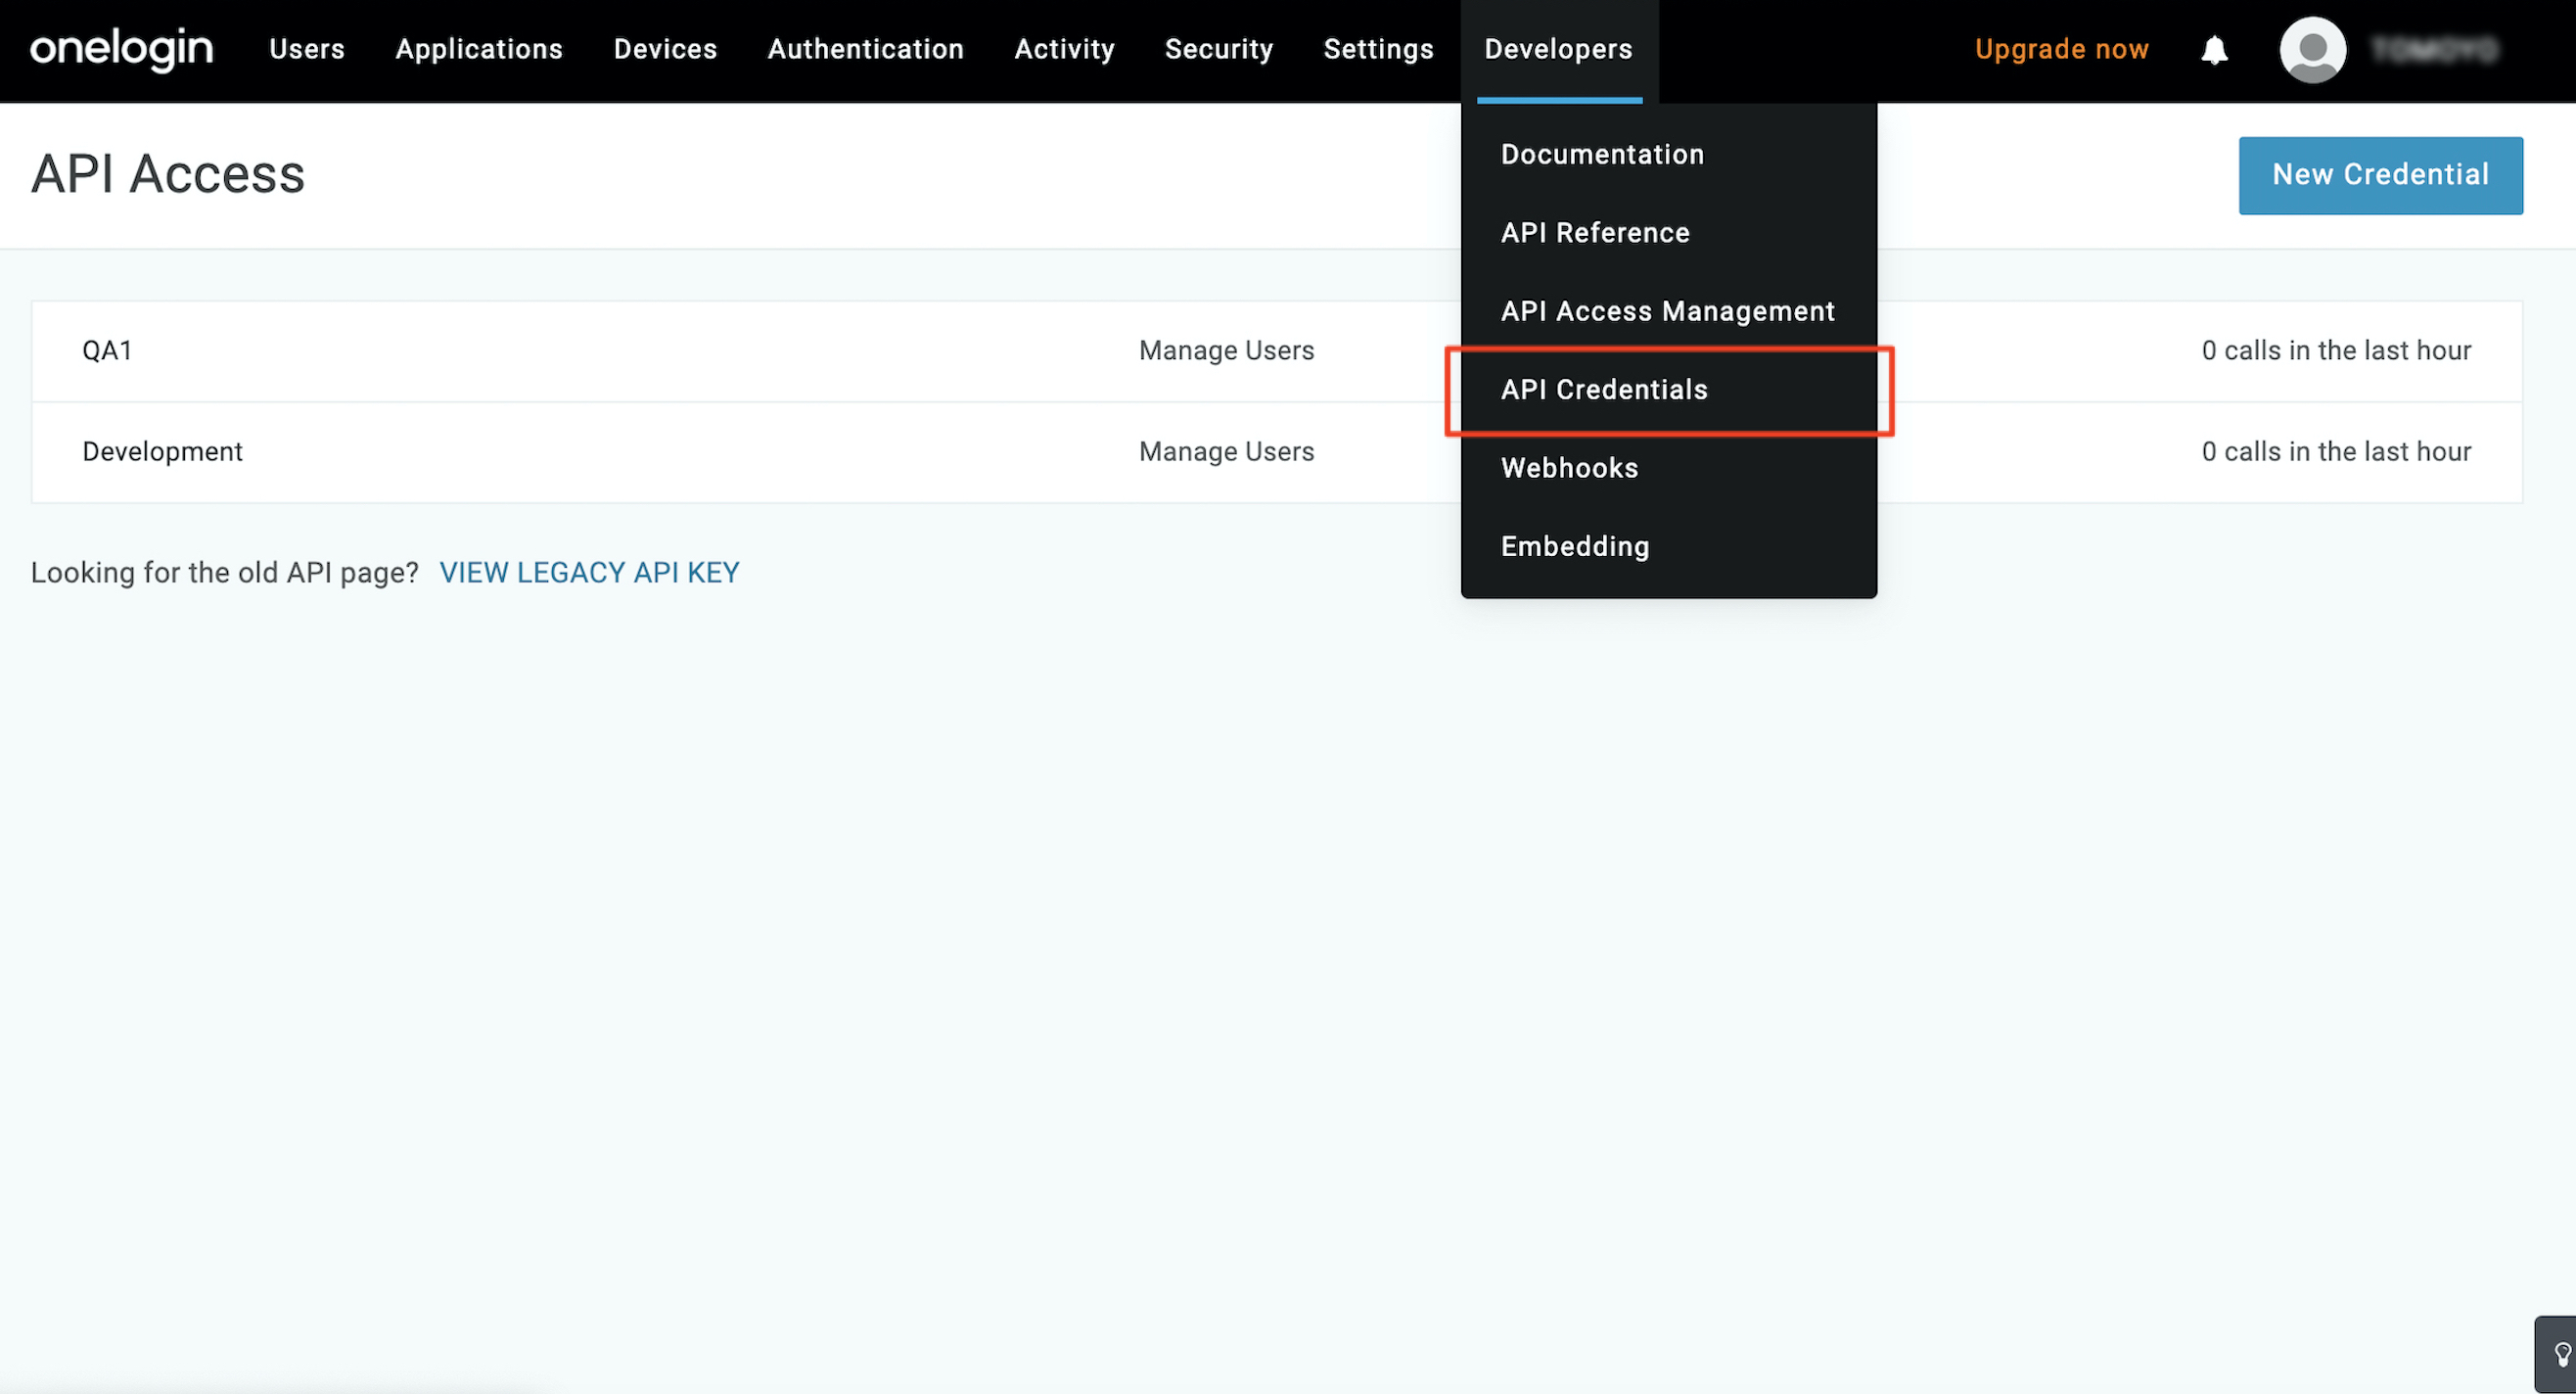This screenshot has height=1394, width=2576.
Task: Click the OneLogin logo
Action: point(121,49)
